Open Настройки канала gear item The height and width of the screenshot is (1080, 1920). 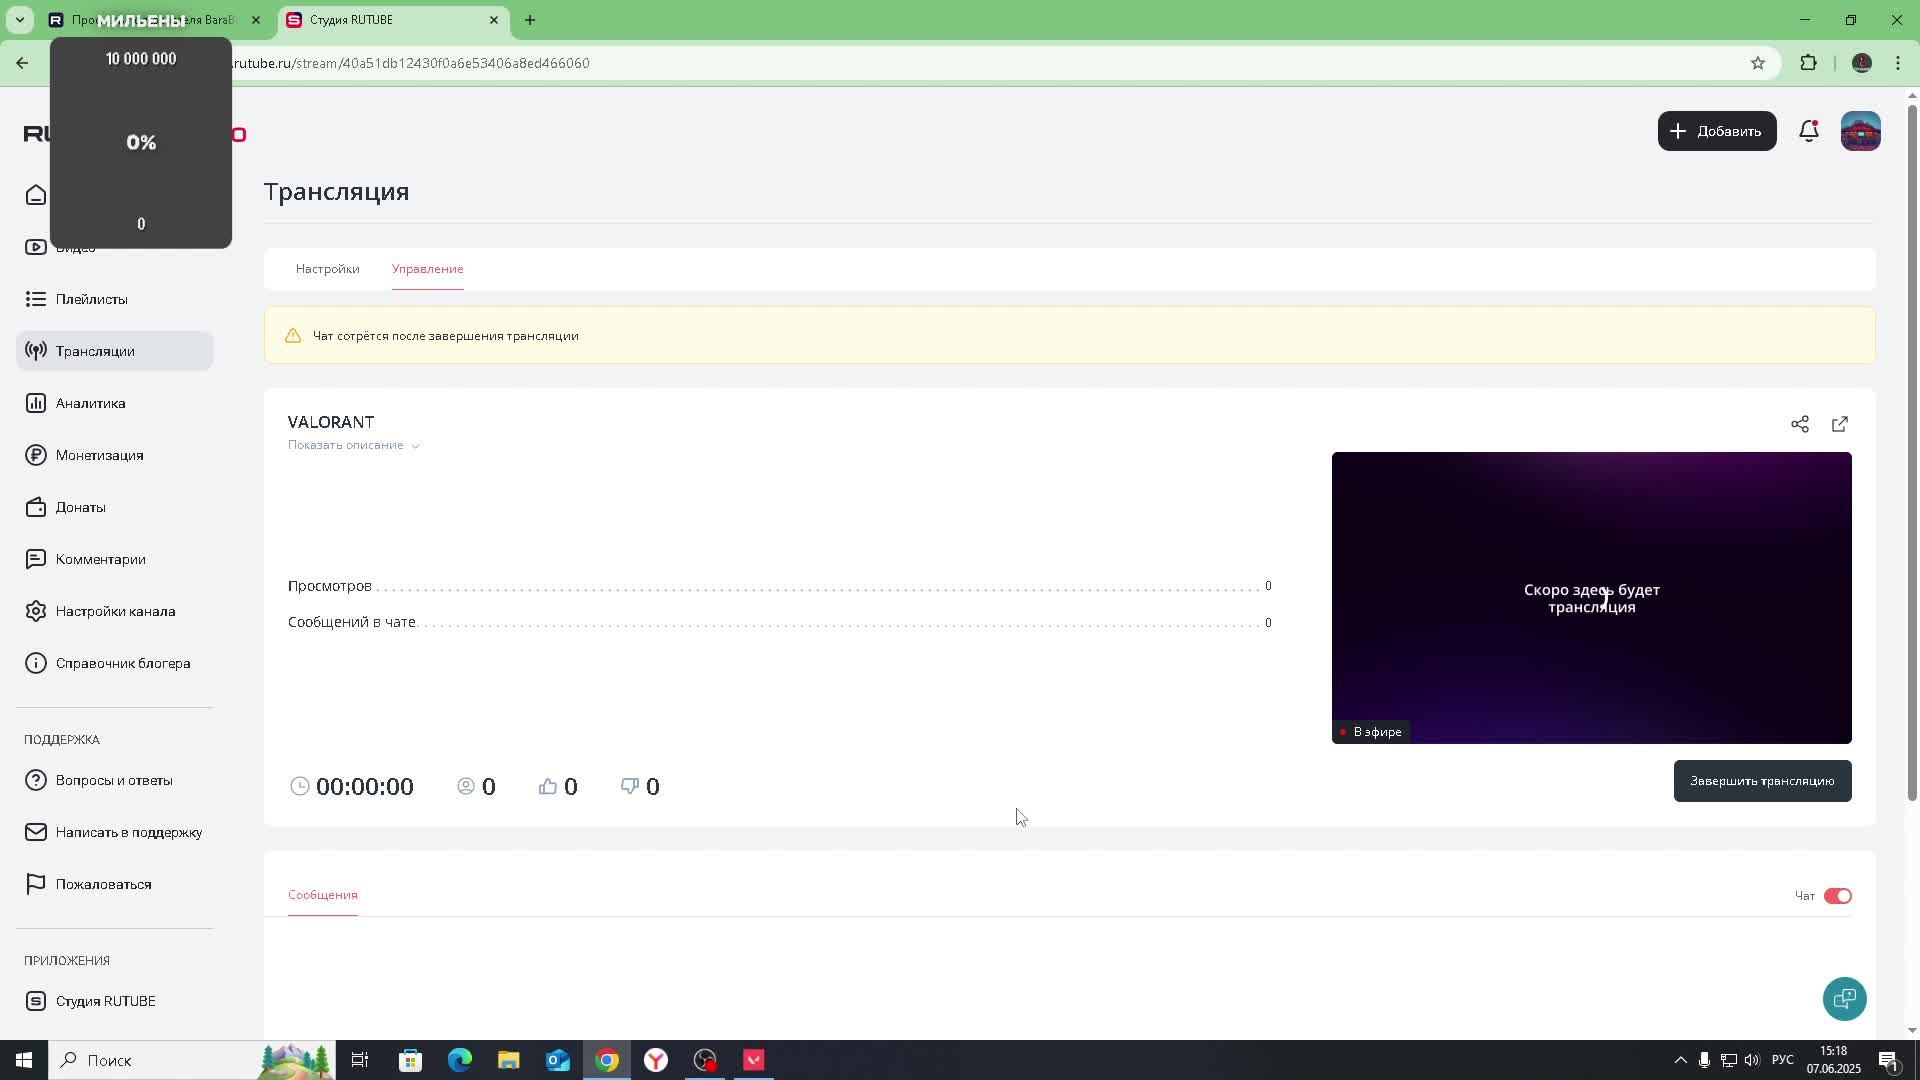click(x=115, y=611)
